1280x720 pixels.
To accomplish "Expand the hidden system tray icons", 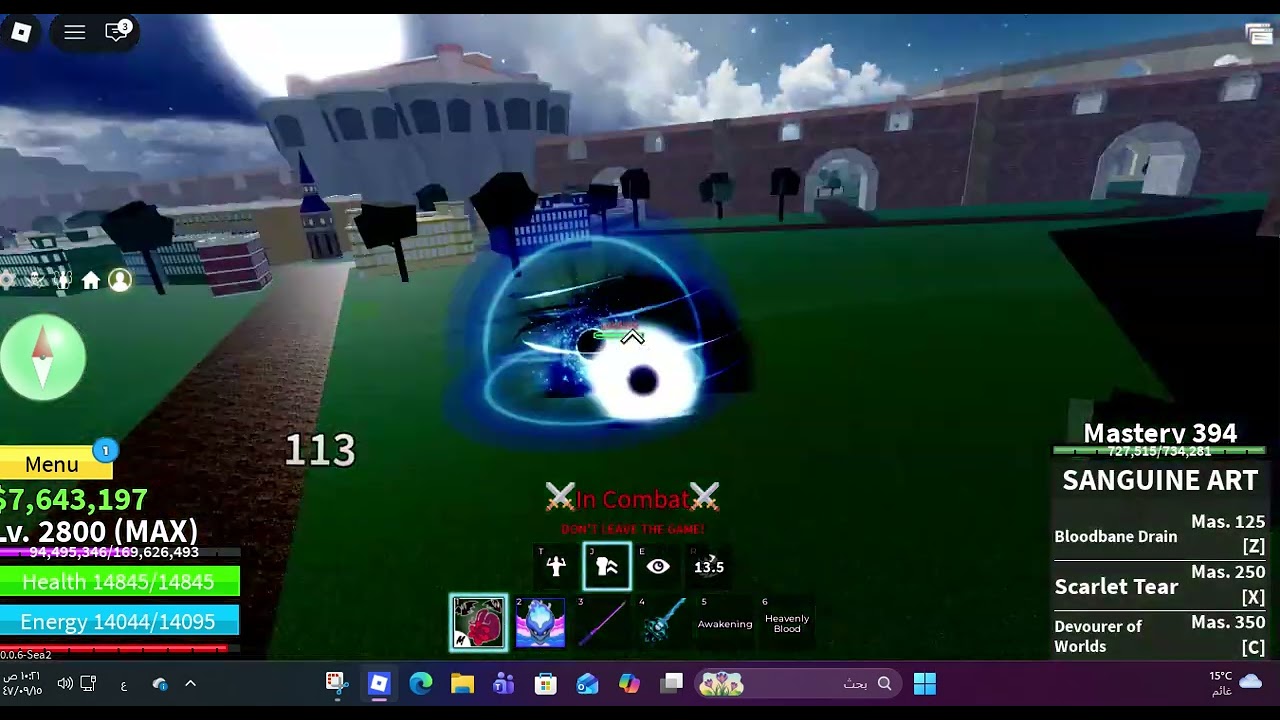I will (x=190, y=684).
